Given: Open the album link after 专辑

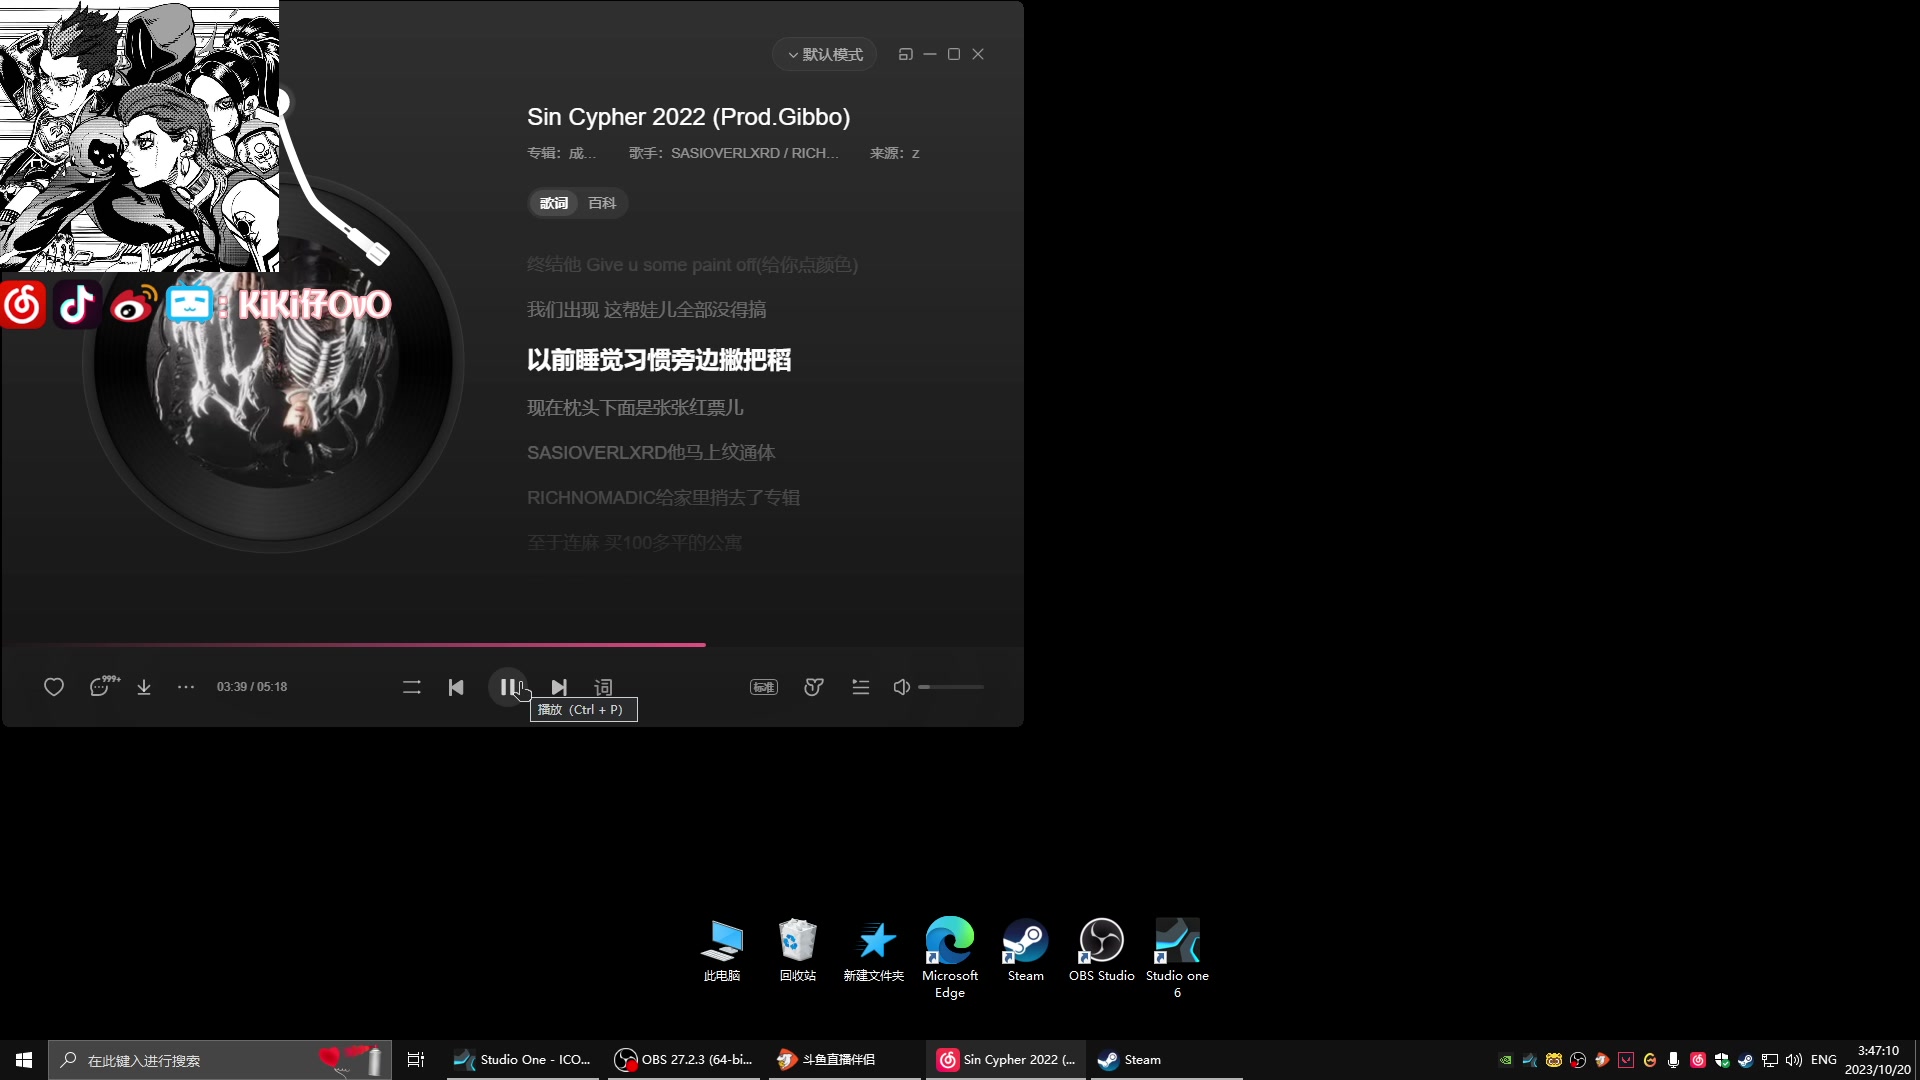Looking at the screenshot, I should pos(582,153).
